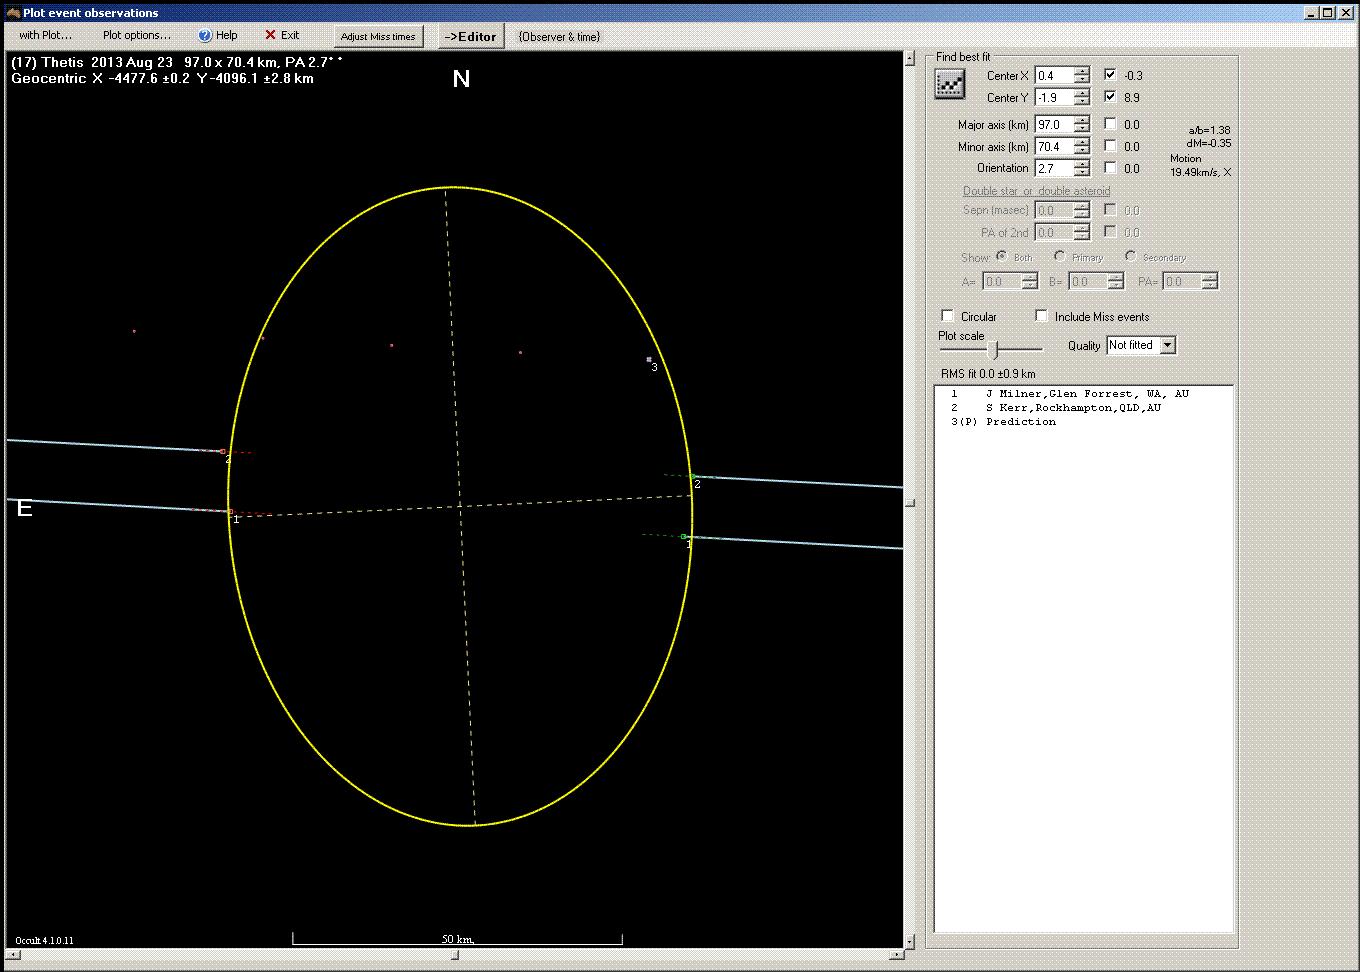Click the plot vertical scrollbar down arrow
This screenshot has height=972, width=1360.
[909, 941]
